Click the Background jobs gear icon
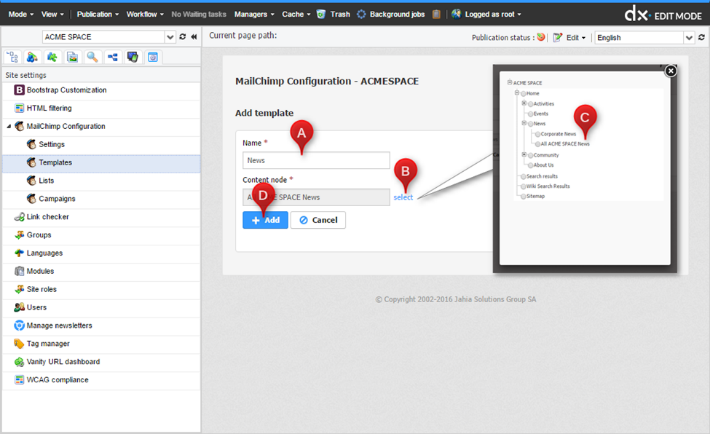Image resolution: width=710 pixels, height=434 pixels. pos(361,14)
